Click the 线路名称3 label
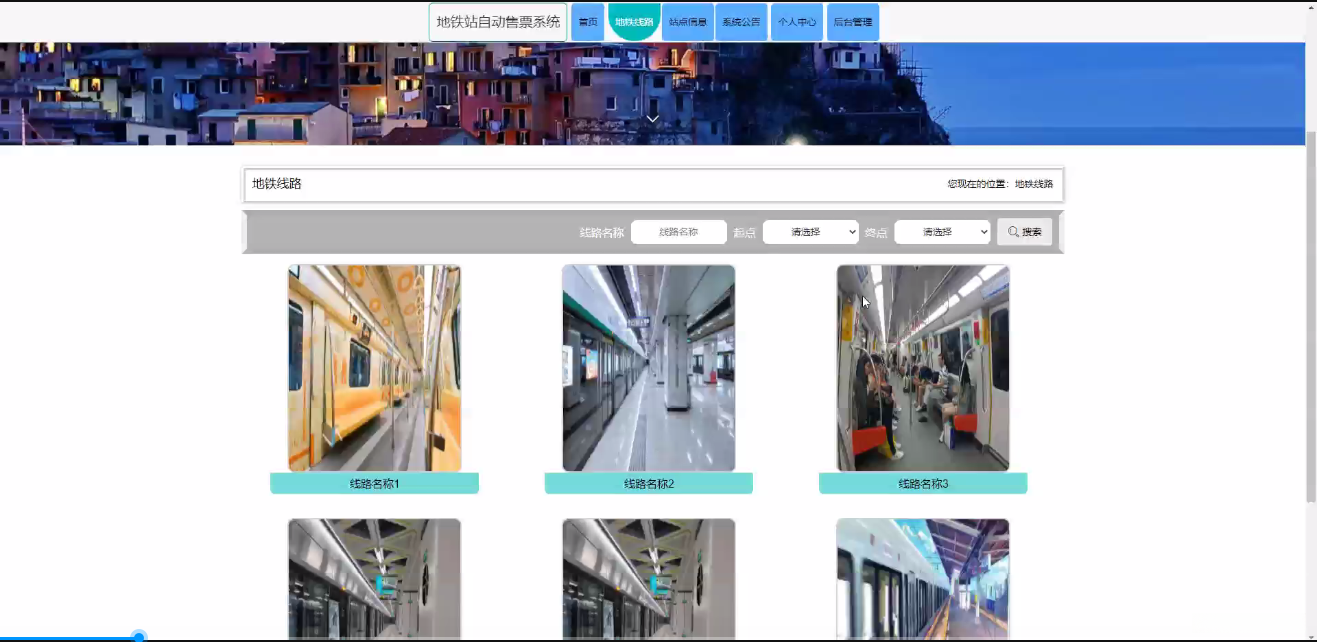Image resolution: width=1317 pixels, height=642 pixels. [x=922, y=484]
